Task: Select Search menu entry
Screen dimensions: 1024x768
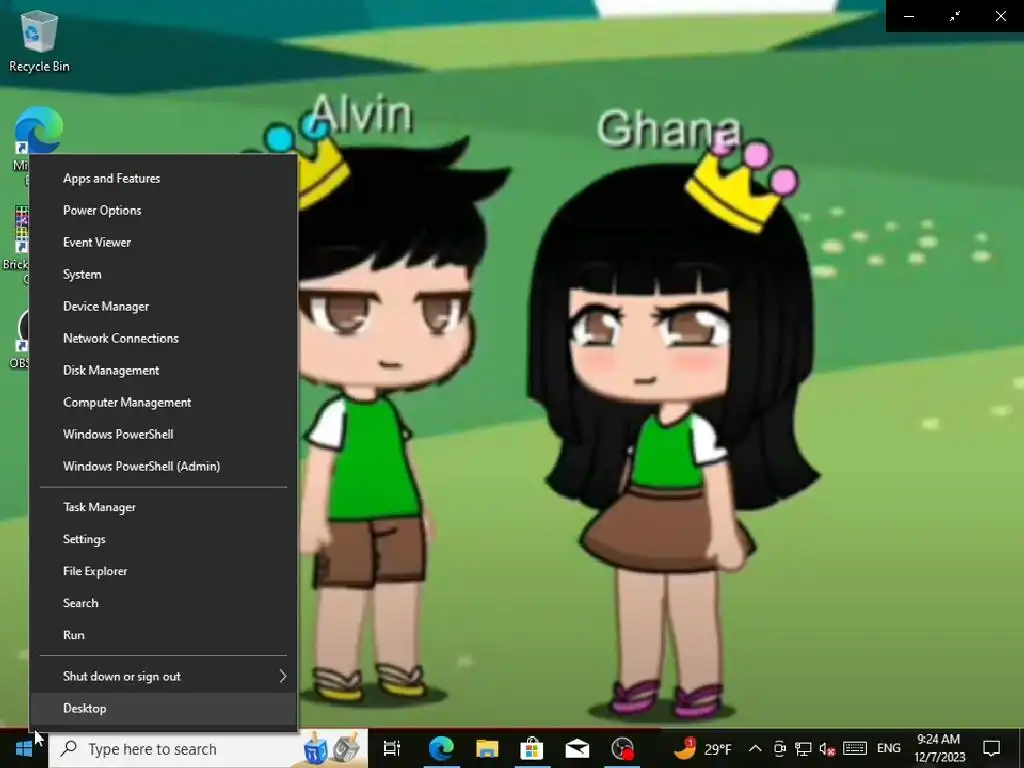Action: pyautogui.click(x=163, y=603)
